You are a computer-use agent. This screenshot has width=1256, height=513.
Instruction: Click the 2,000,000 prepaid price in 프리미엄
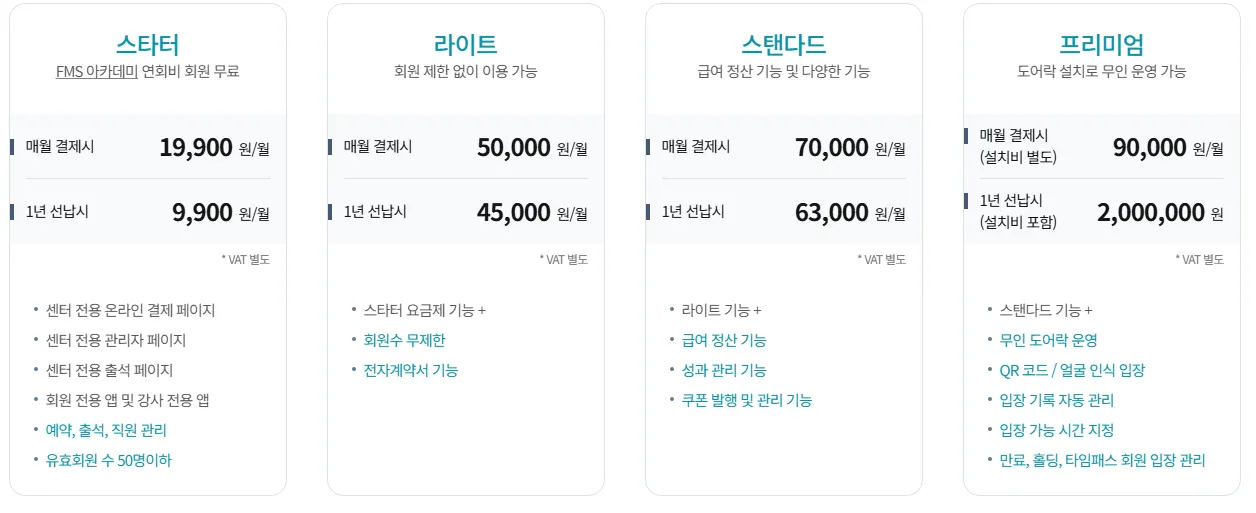coord(1151,212)
